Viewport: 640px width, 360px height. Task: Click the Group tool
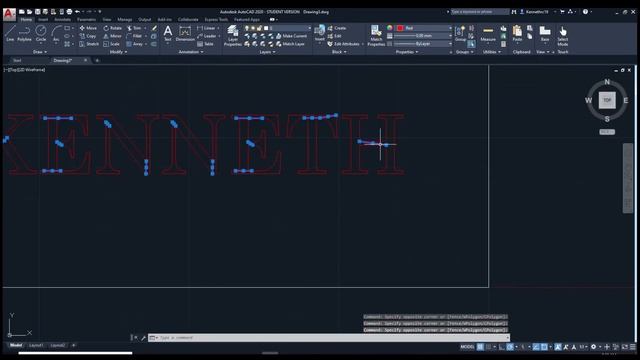click(460, 33)
